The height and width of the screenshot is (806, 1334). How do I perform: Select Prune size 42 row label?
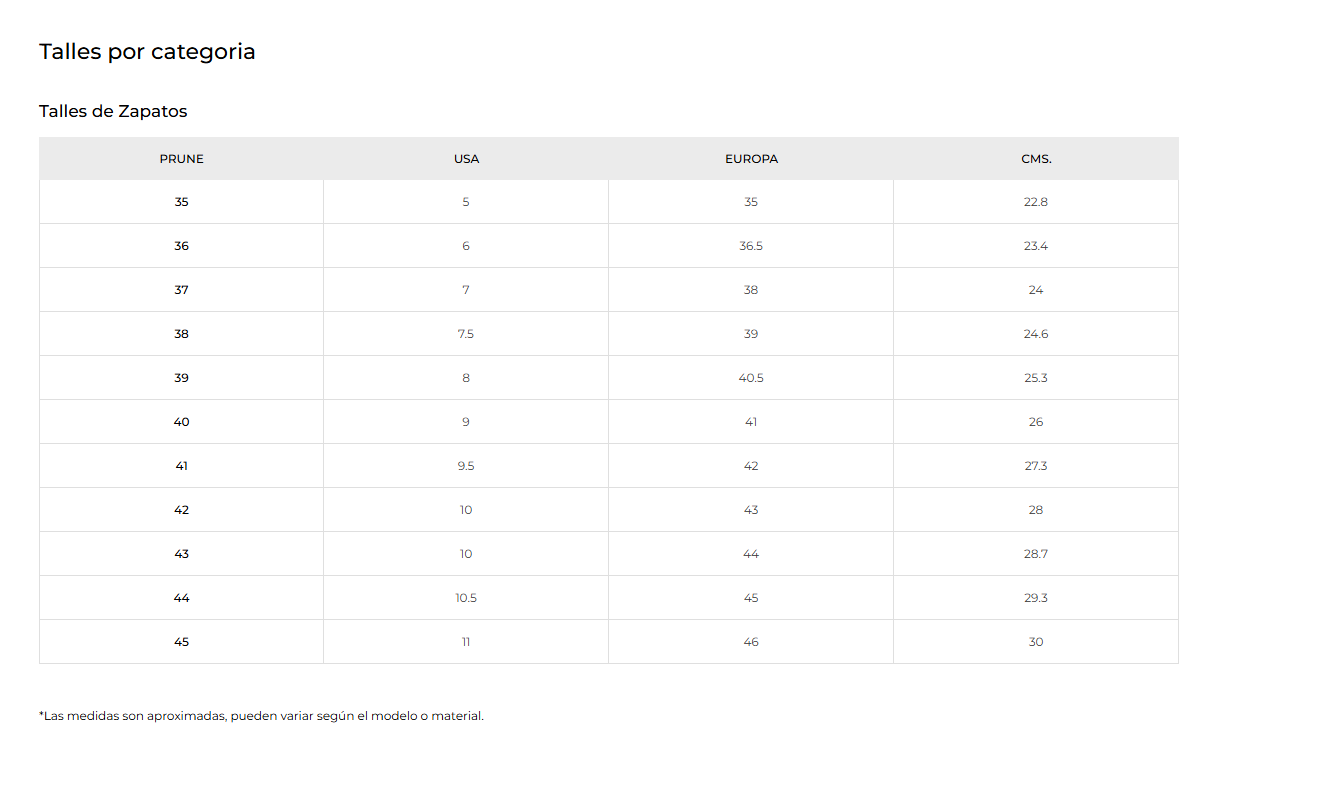[181, 510]
